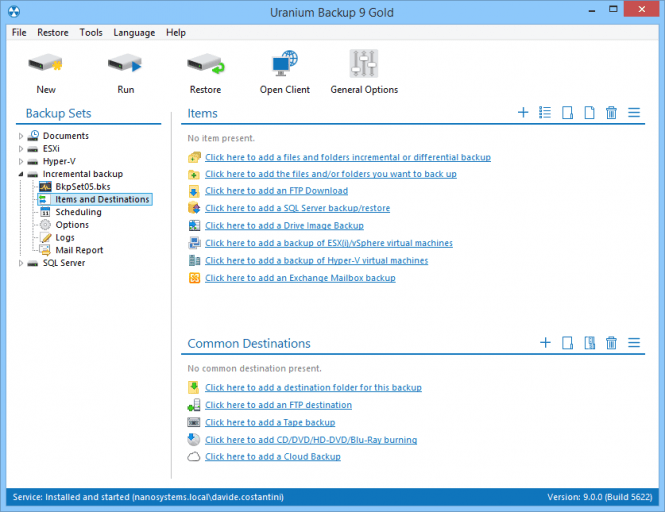The width and height of the screenshot is (665, 512).
Task: Expand the ESXi backup set
Action: 21,149
